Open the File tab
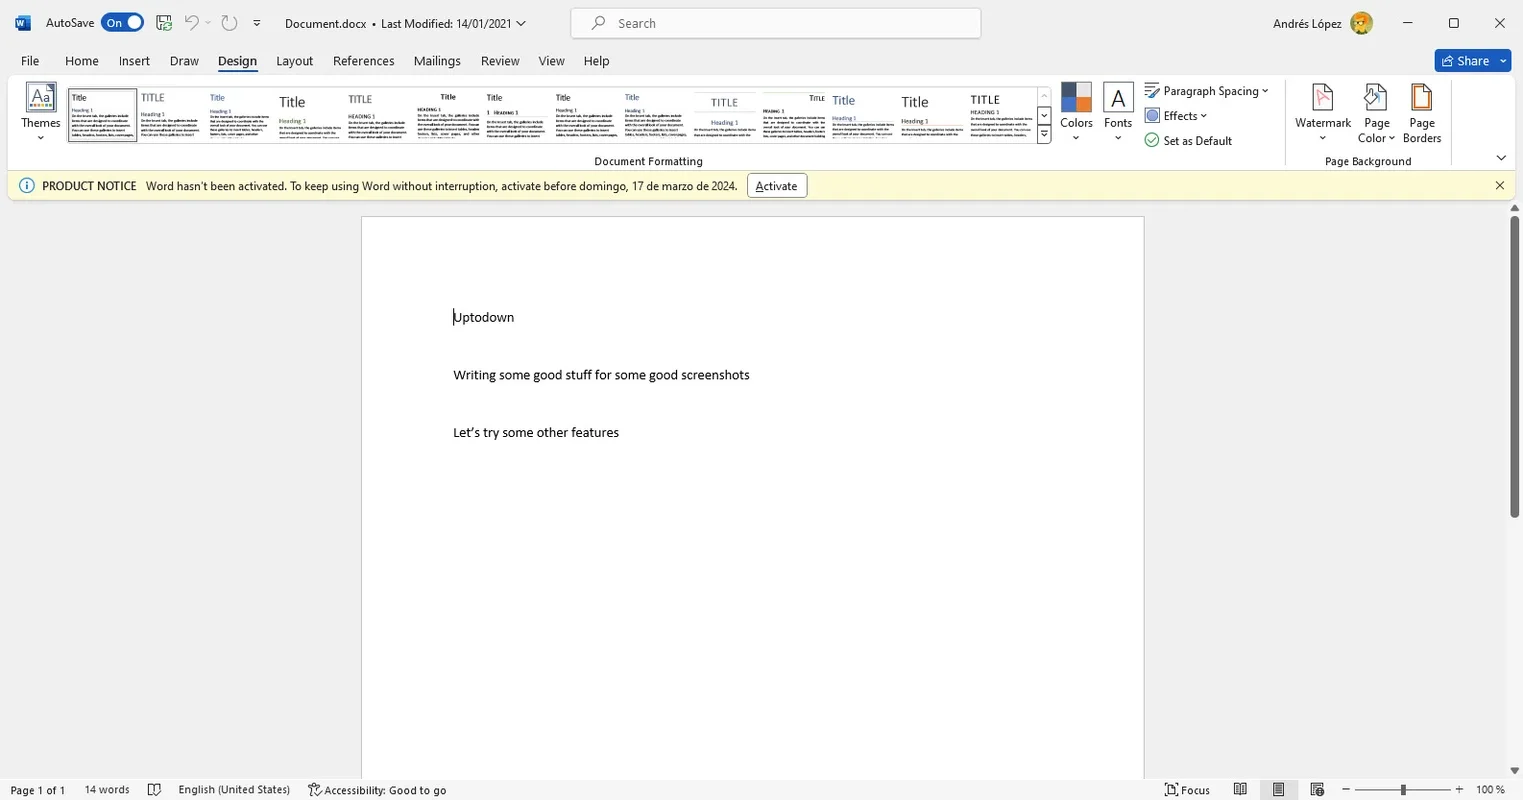 [x=30, y=61]
